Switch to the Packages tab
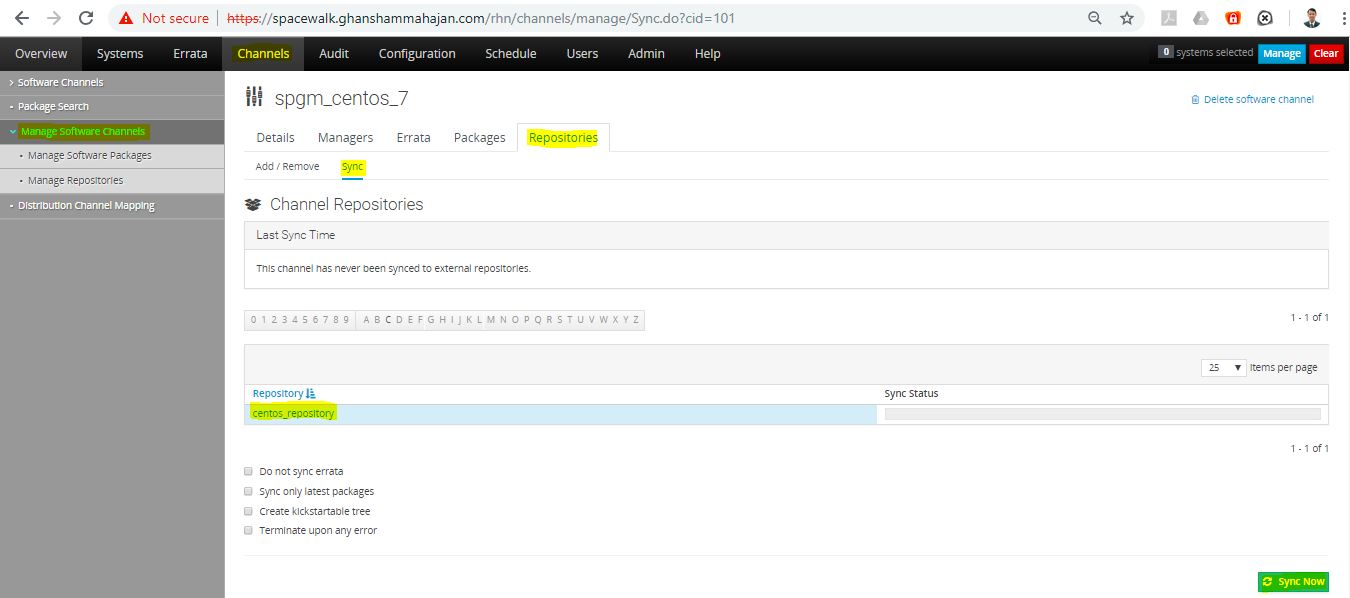Image resolution: width=1350 pixels, height=598 pixels. click(x=479, y=138)
